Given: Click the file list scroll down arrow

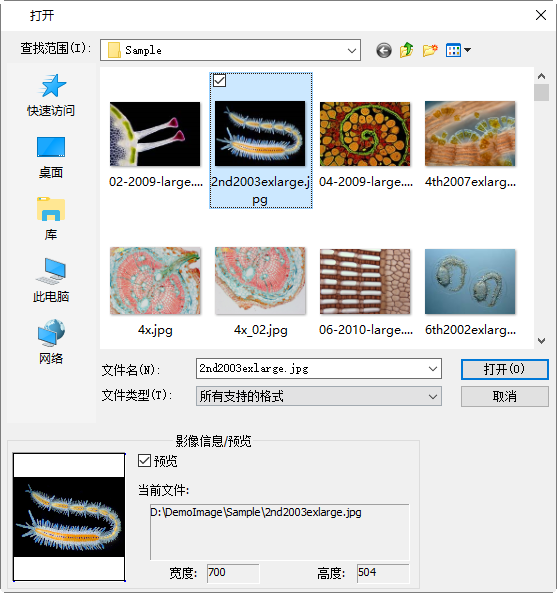Looking at the screenshot, I should coord(541,341).
